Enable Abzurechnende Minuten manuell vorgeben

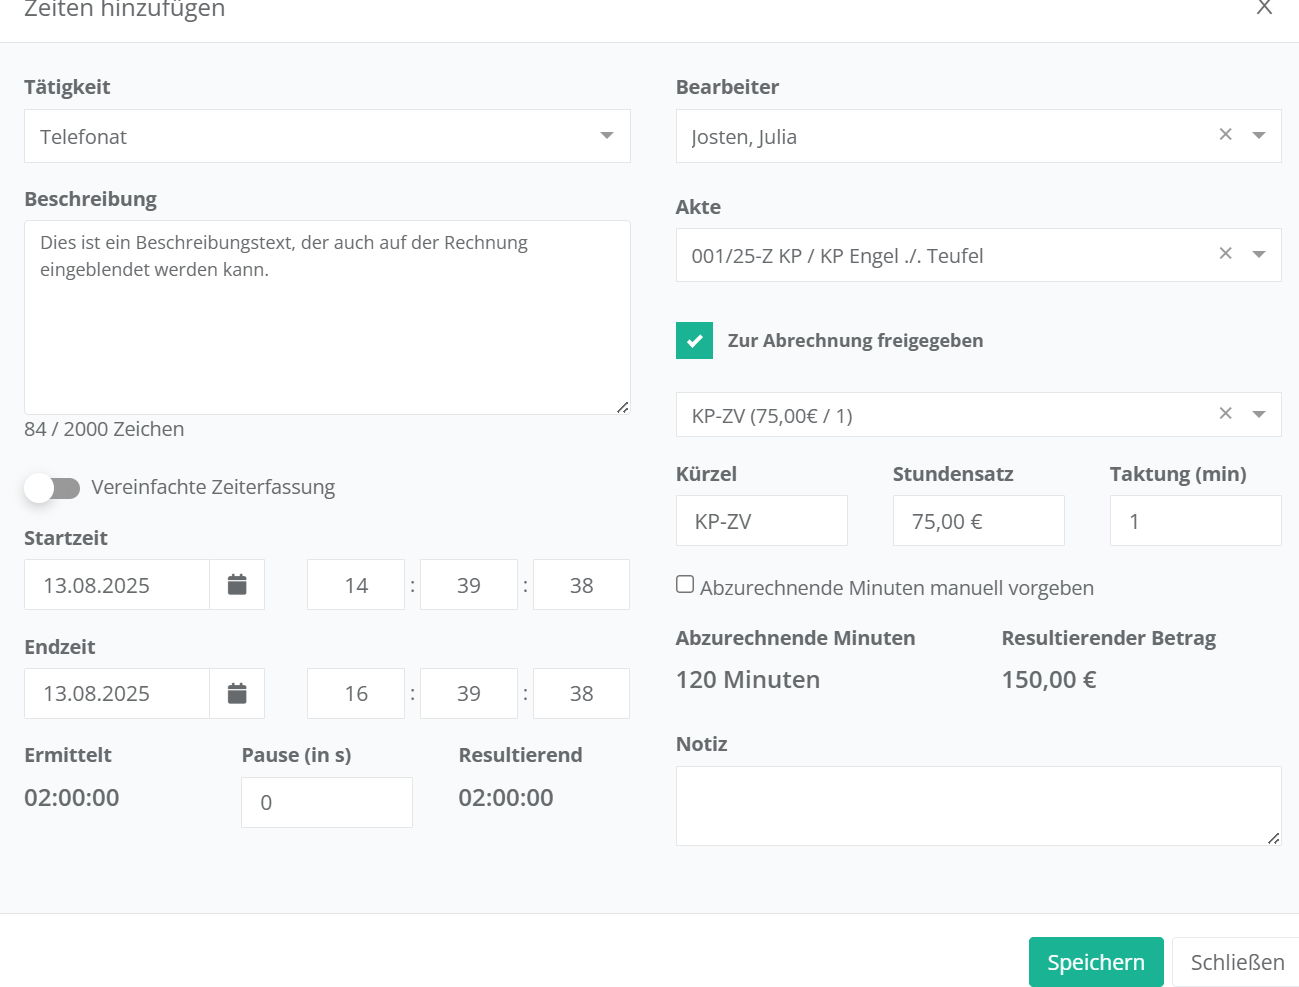click(x=685, y=585)
